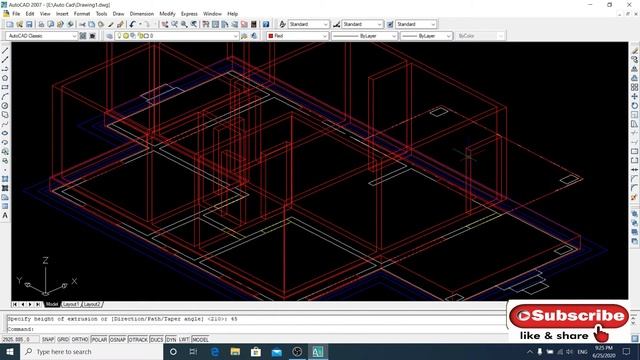640x360 pixels.
Task: Open File Explorer from taskbar
Action: [x=235, y=351]
